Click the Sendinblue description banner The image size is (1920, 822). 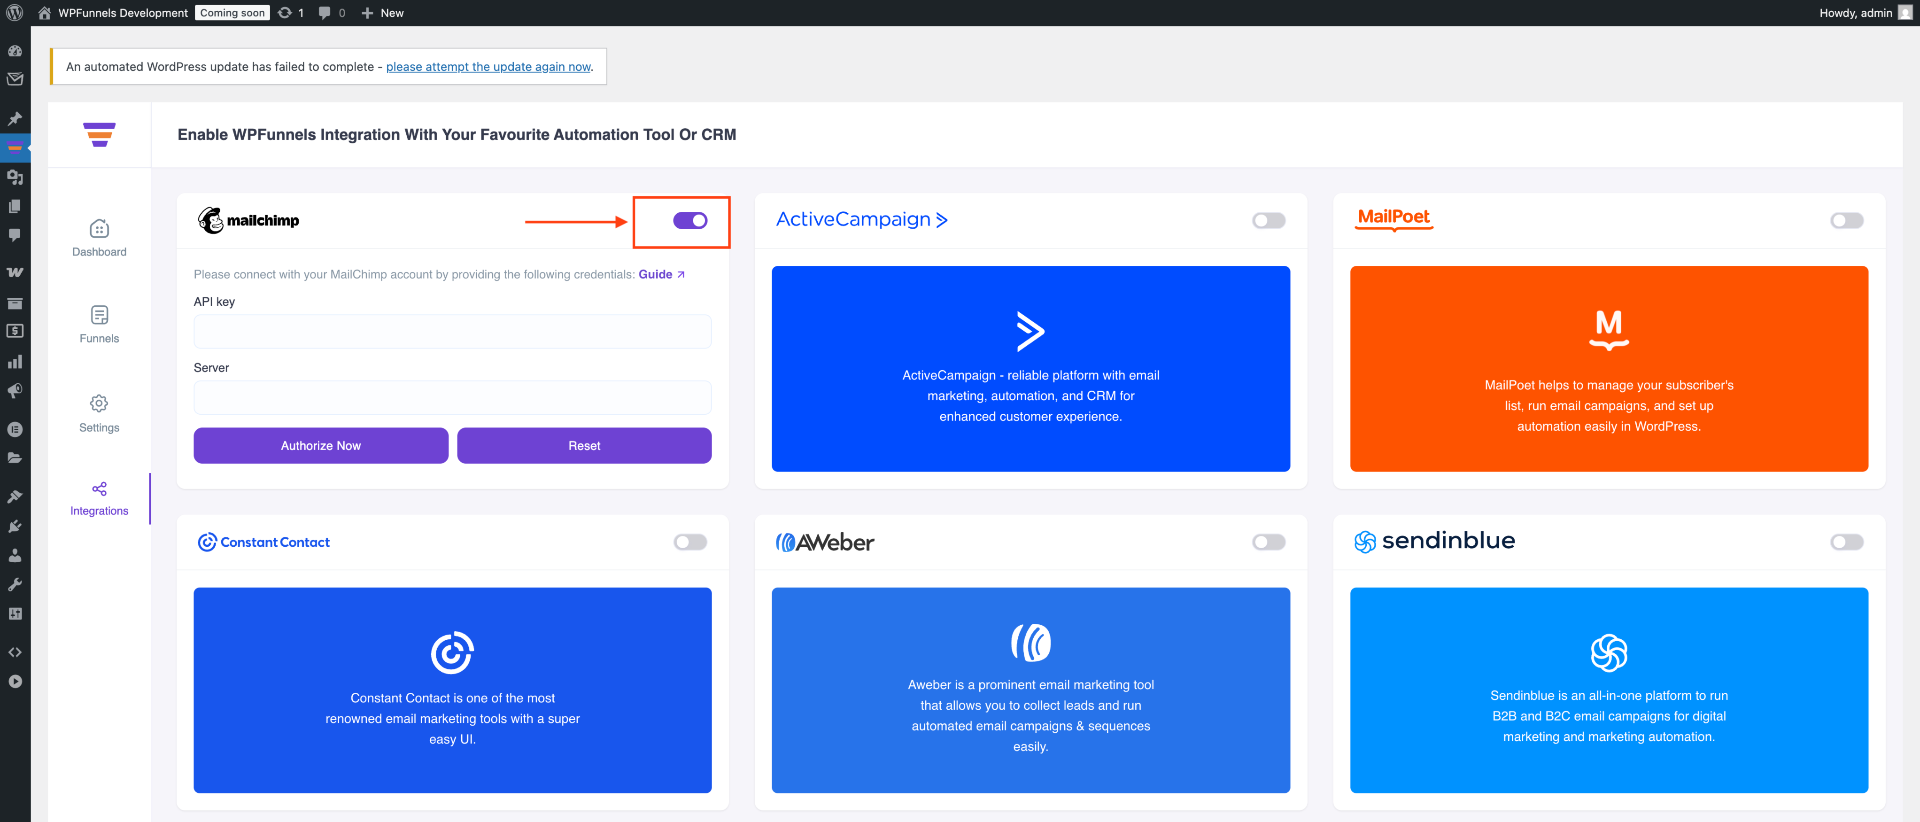pyautogui.click(x=1609, y=690)
